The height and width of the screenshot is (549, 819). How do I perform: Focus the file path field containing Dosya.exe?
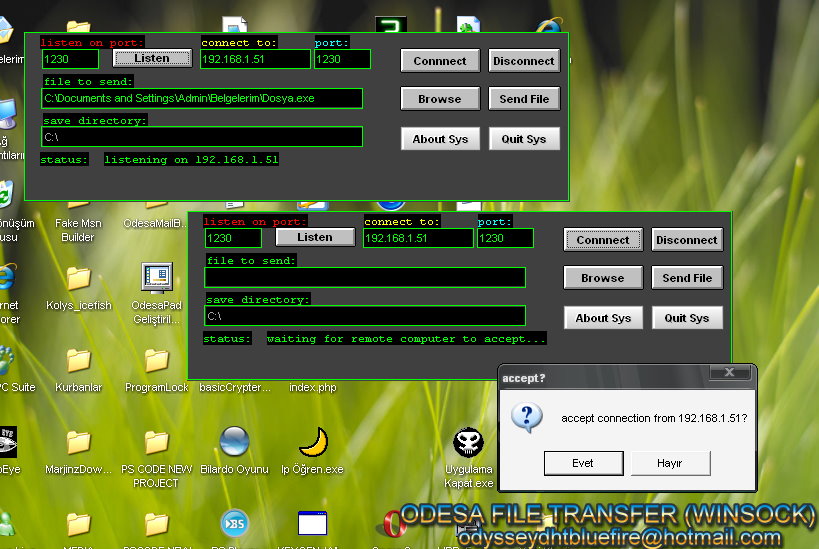[x=202, y=98]
